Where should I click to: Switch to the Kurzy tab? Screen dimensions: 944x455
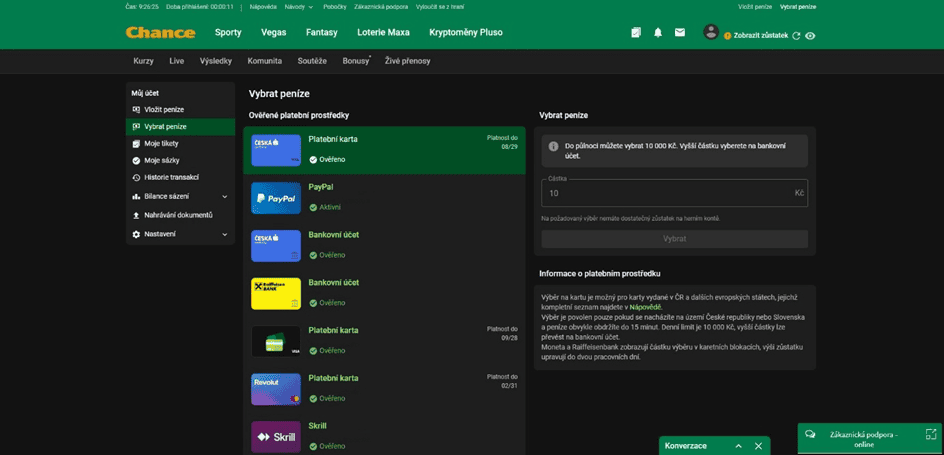tap(143, 61)
